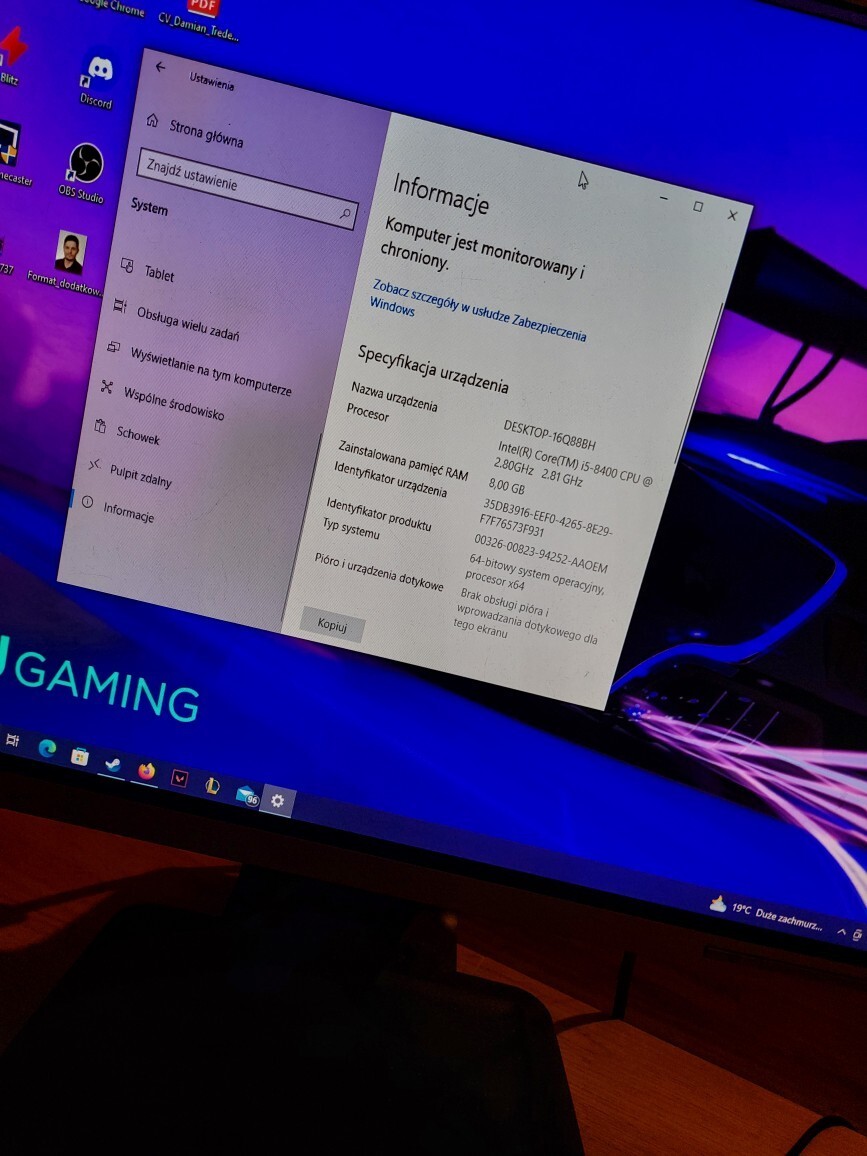Maximize the Settings window
Viewport: 867px width, 1156px height.
698,206
